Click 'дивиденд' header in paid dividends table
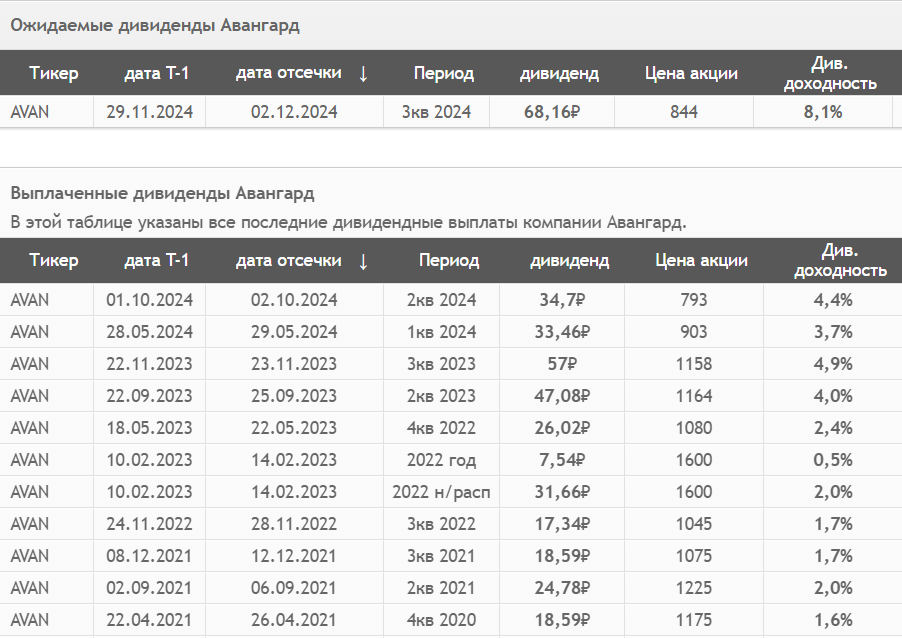Screen dimensions: 902x638 [x=569, y=261]
